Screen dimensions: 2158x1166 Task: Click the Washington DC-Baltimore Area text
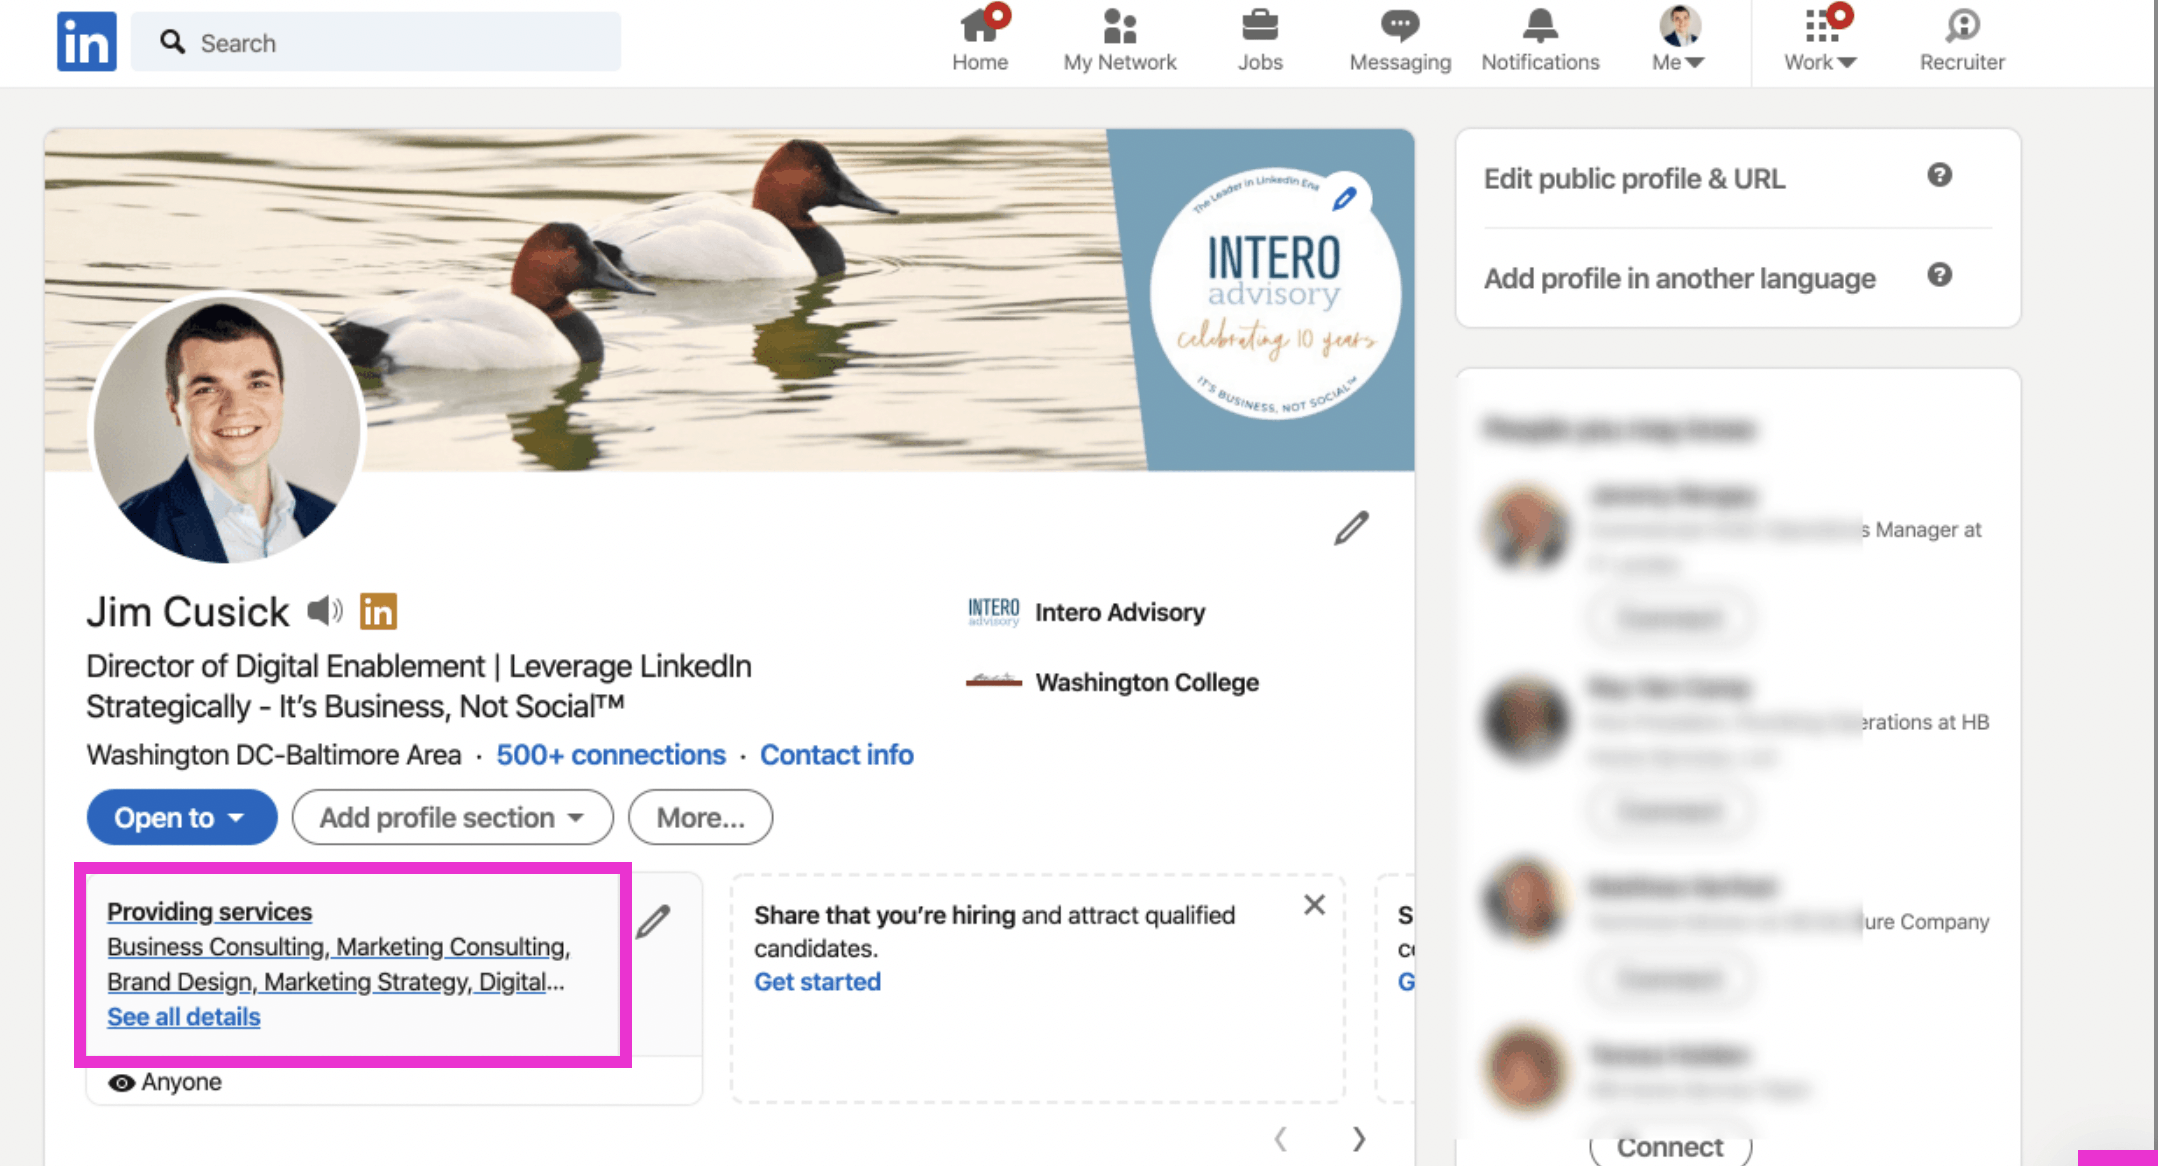(x=274, y=755)
